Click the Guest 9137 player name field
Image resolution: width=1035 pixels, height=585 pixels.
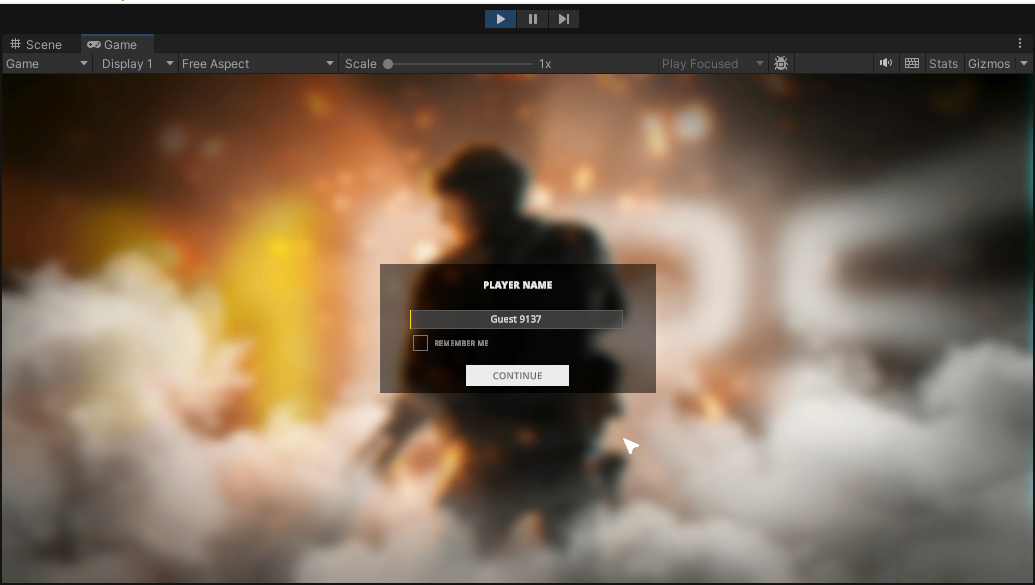[x=516, y=319]
